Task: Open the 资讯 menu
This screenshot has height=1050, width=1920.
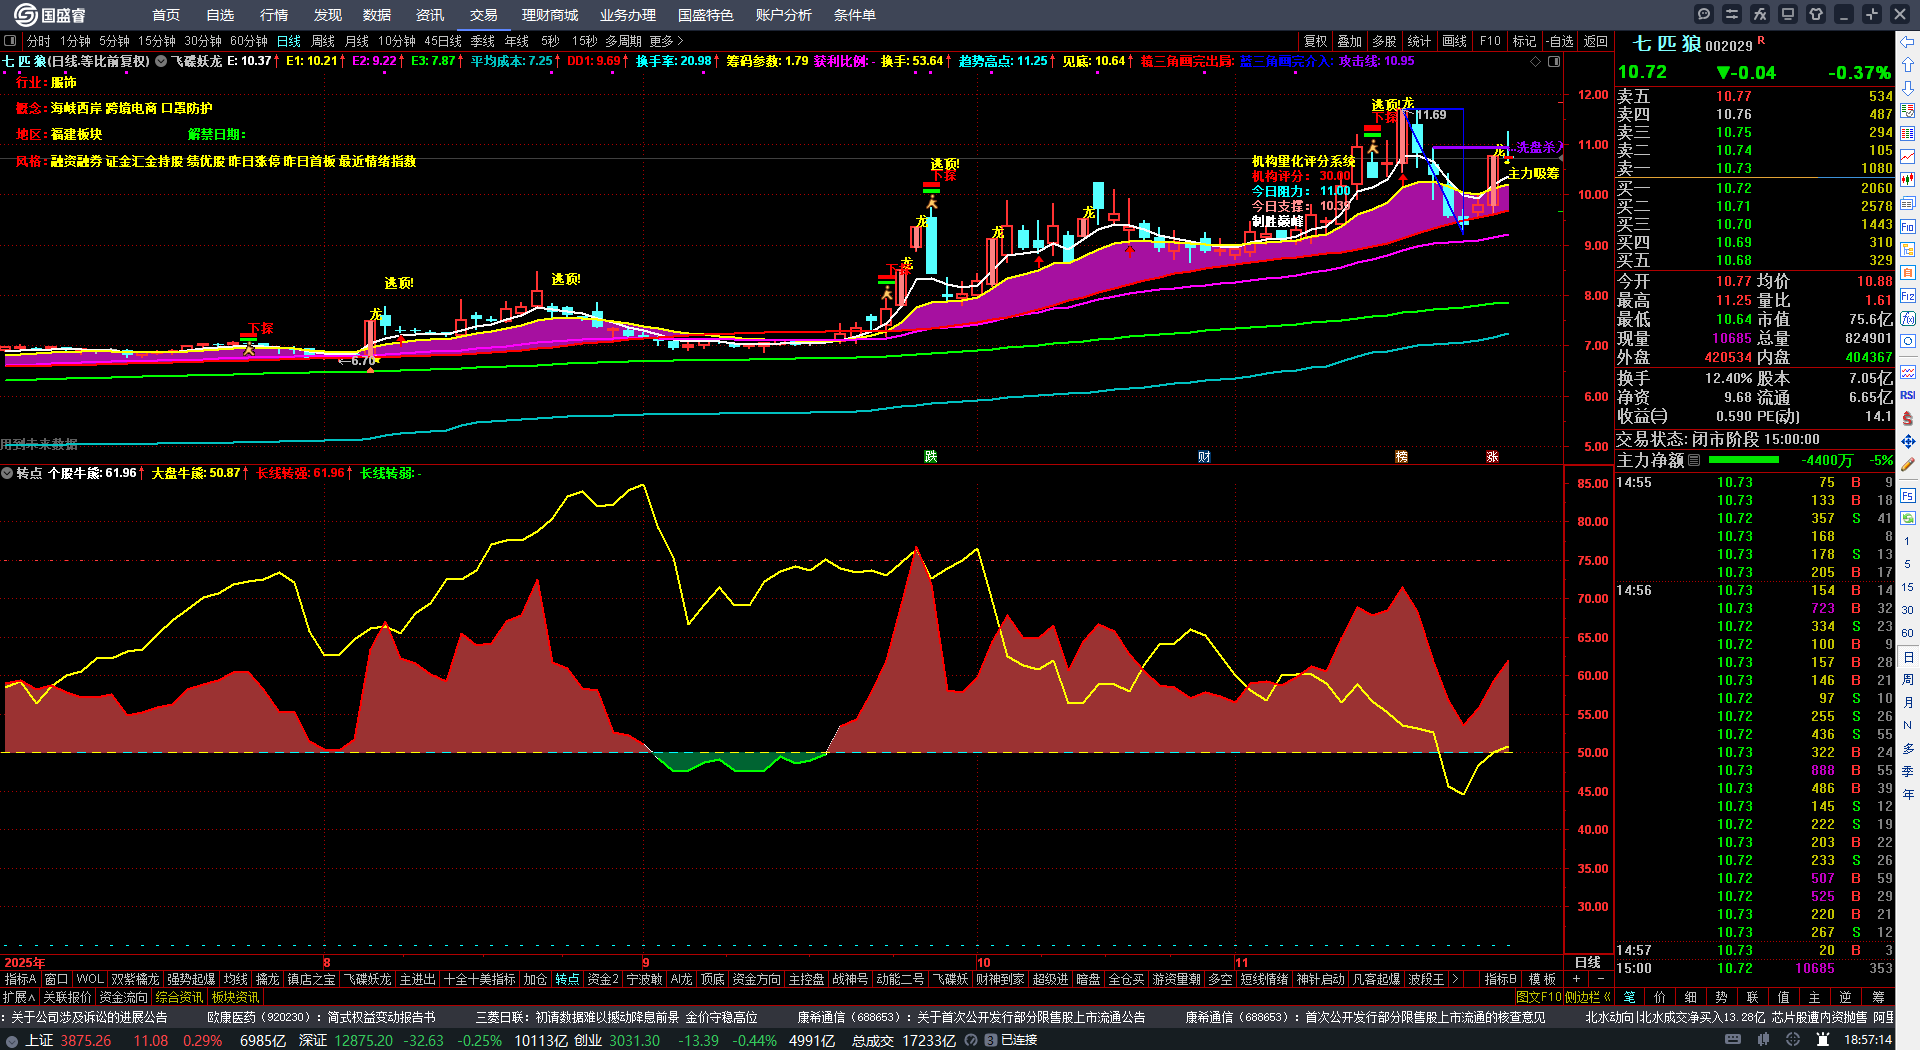Action: pos(430,15)
